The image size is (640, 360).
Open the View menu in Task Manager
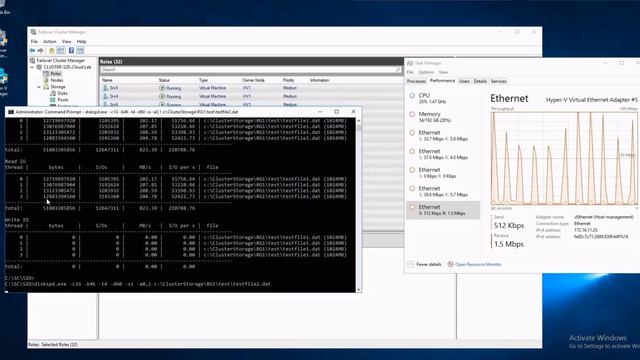tap(443, 72)
